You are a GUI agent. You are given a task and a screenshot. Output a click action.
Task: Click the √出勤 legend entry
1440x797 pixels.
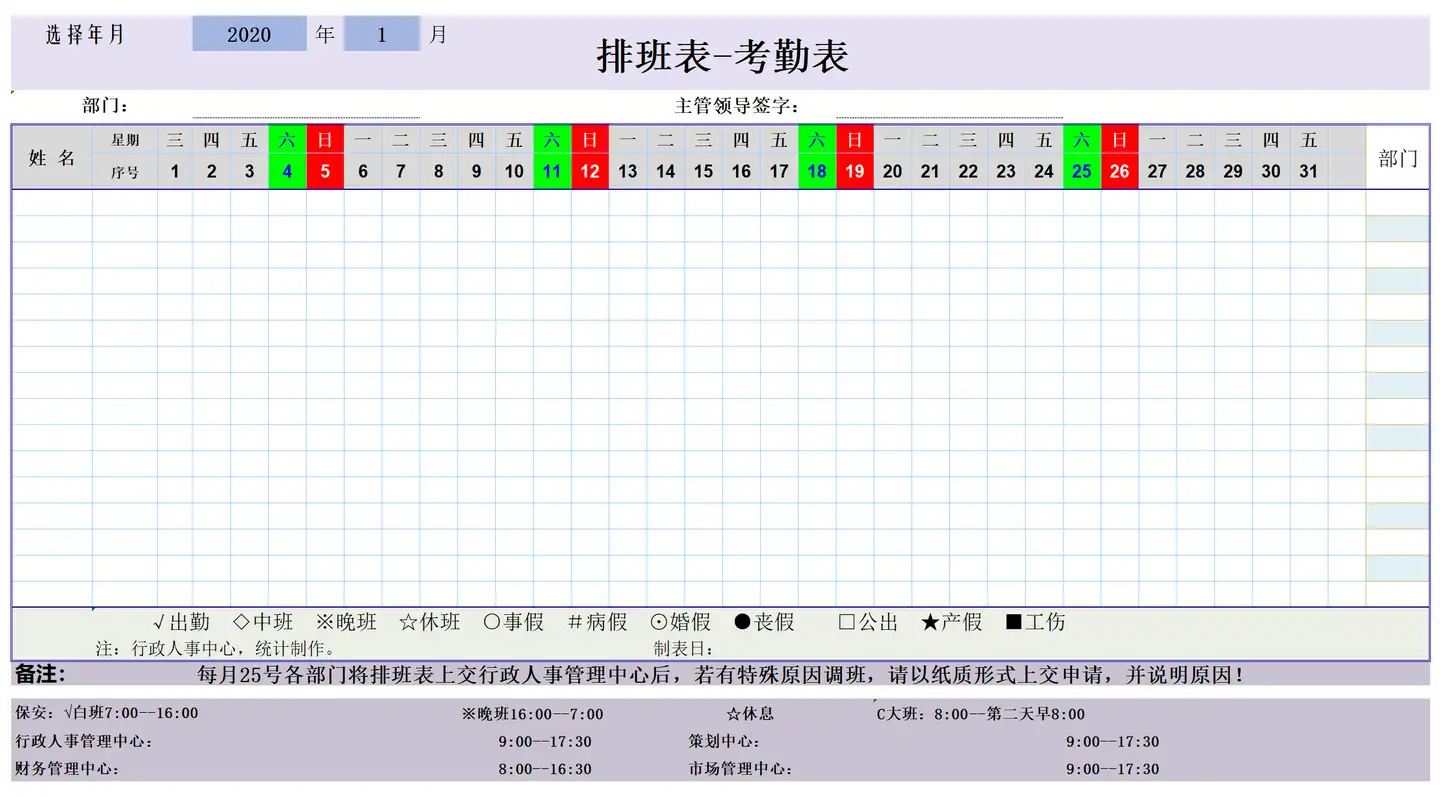[x=182, y=623]
